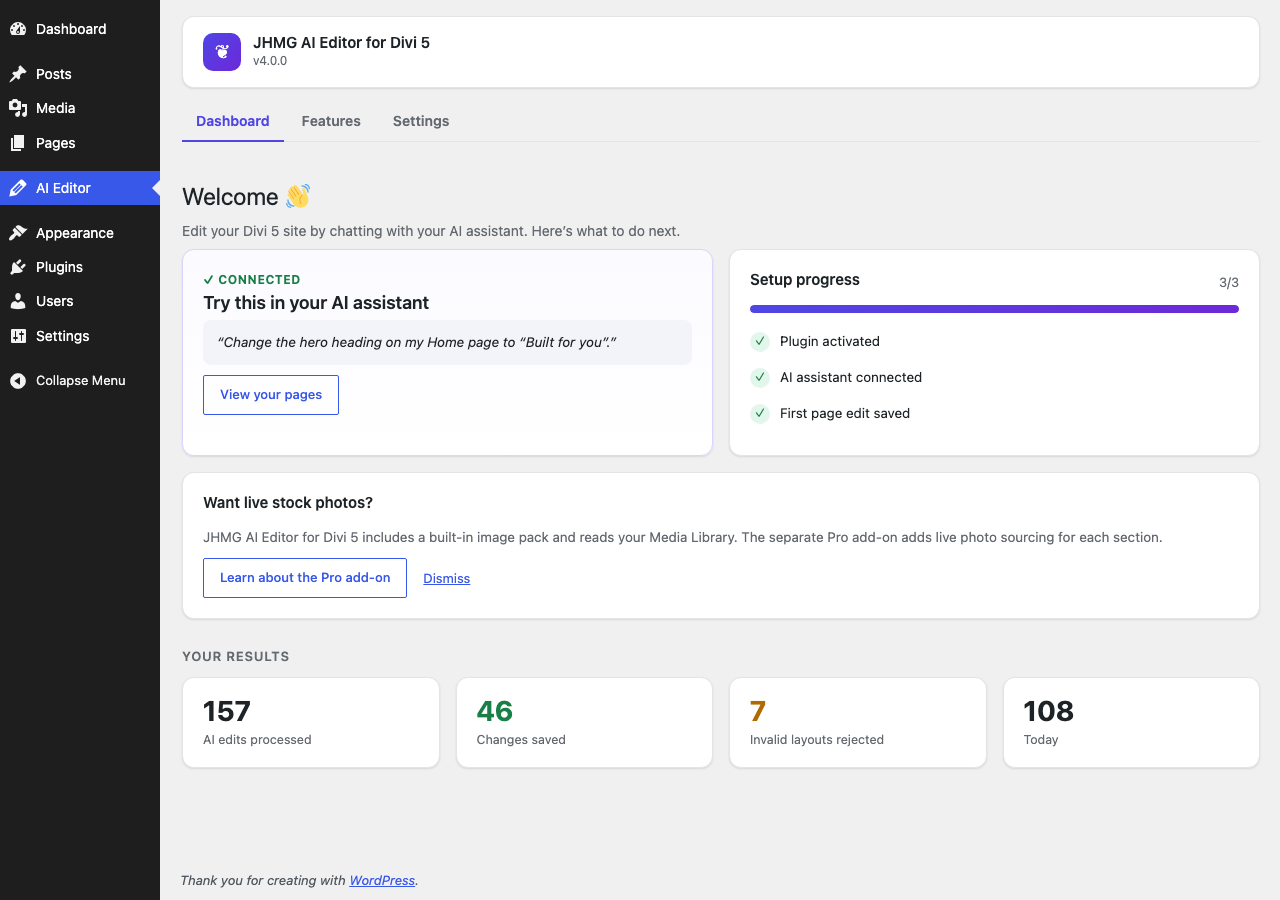1280x900 pixels.
Task: Open the plugin Settings tab
Action: 421,121
